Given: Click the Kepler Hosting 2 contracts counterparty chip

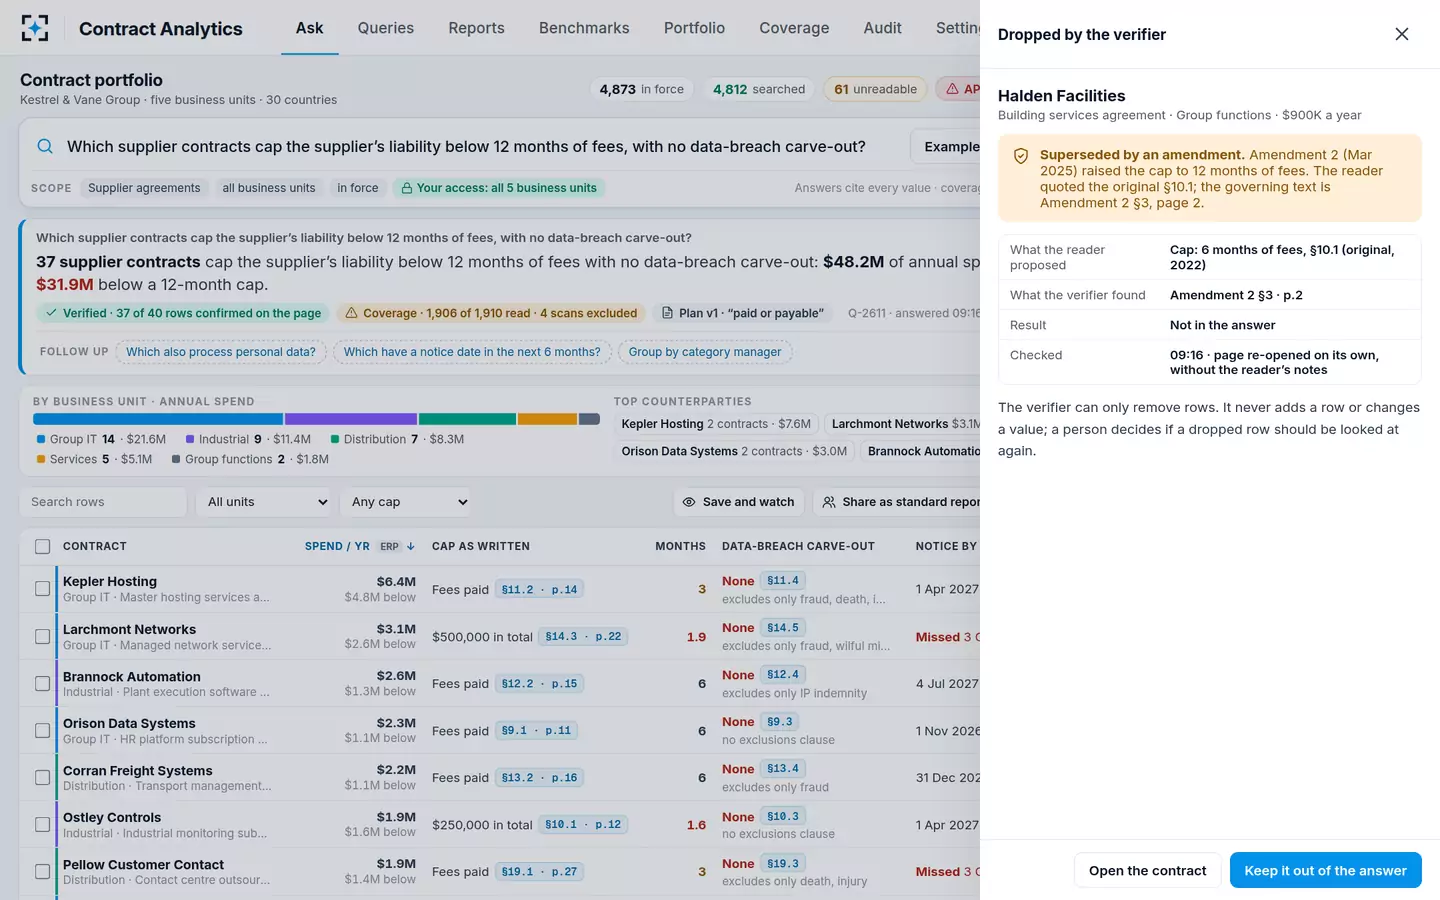Looking at the screenshot, I should (716, 424).
